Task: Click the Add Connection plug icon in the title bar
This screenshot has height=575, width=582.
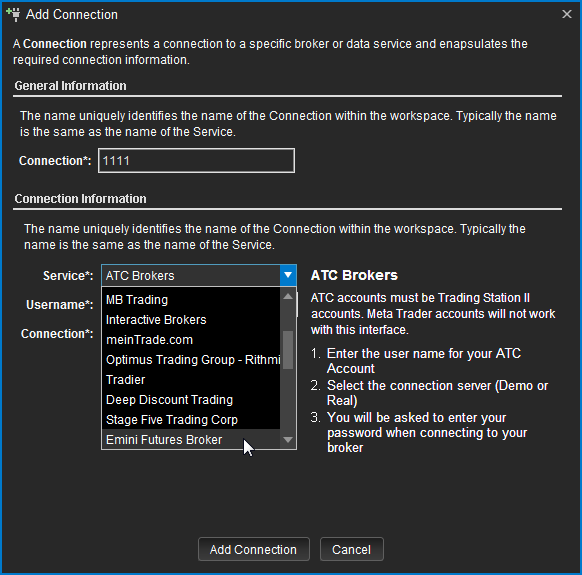Action: point(13,14)
